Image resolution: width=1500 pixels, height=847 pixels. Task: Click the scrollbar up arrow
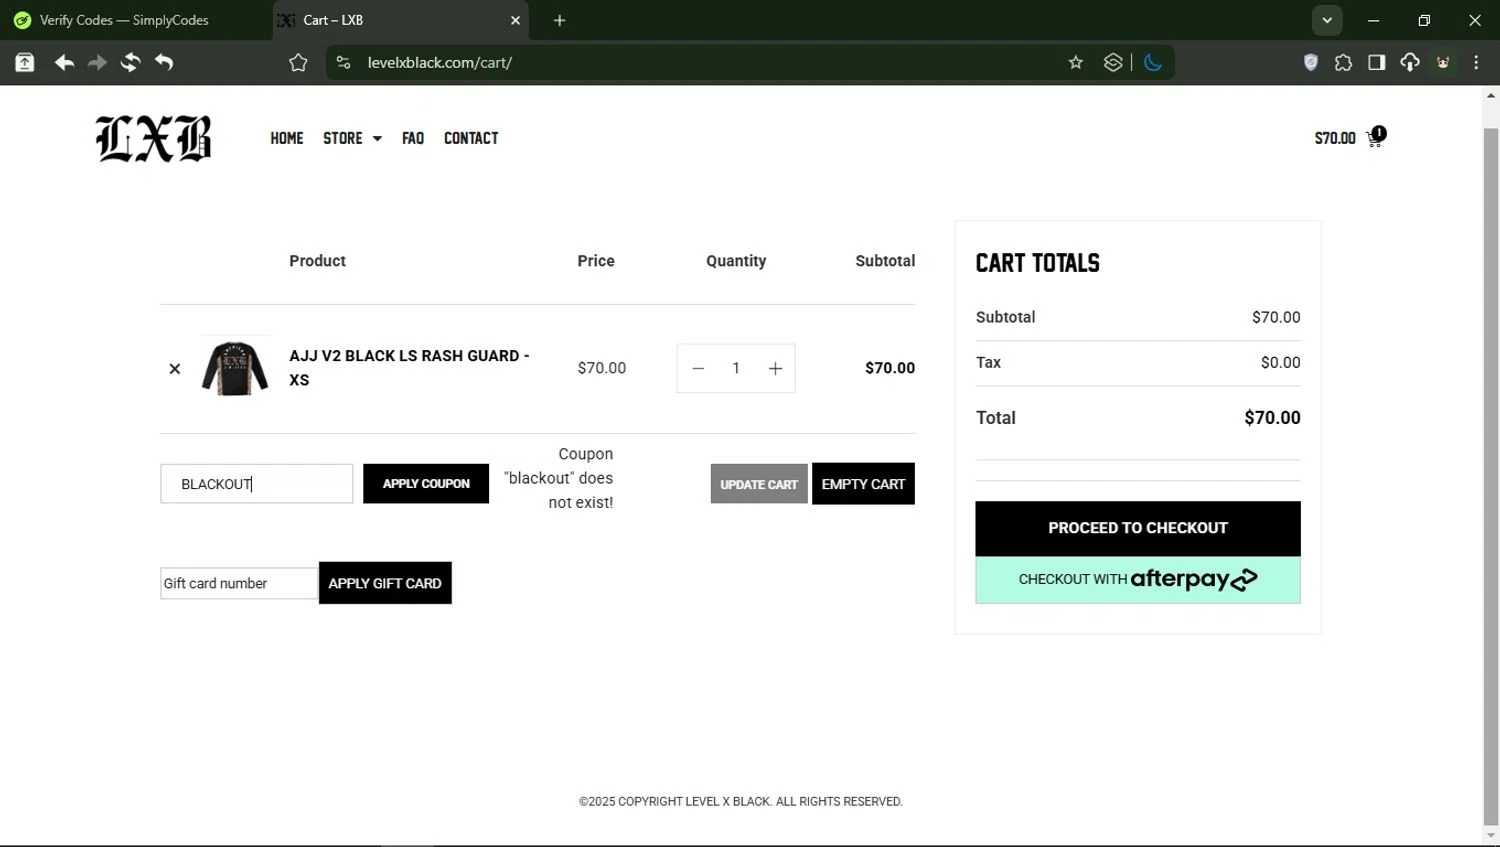1491,96
